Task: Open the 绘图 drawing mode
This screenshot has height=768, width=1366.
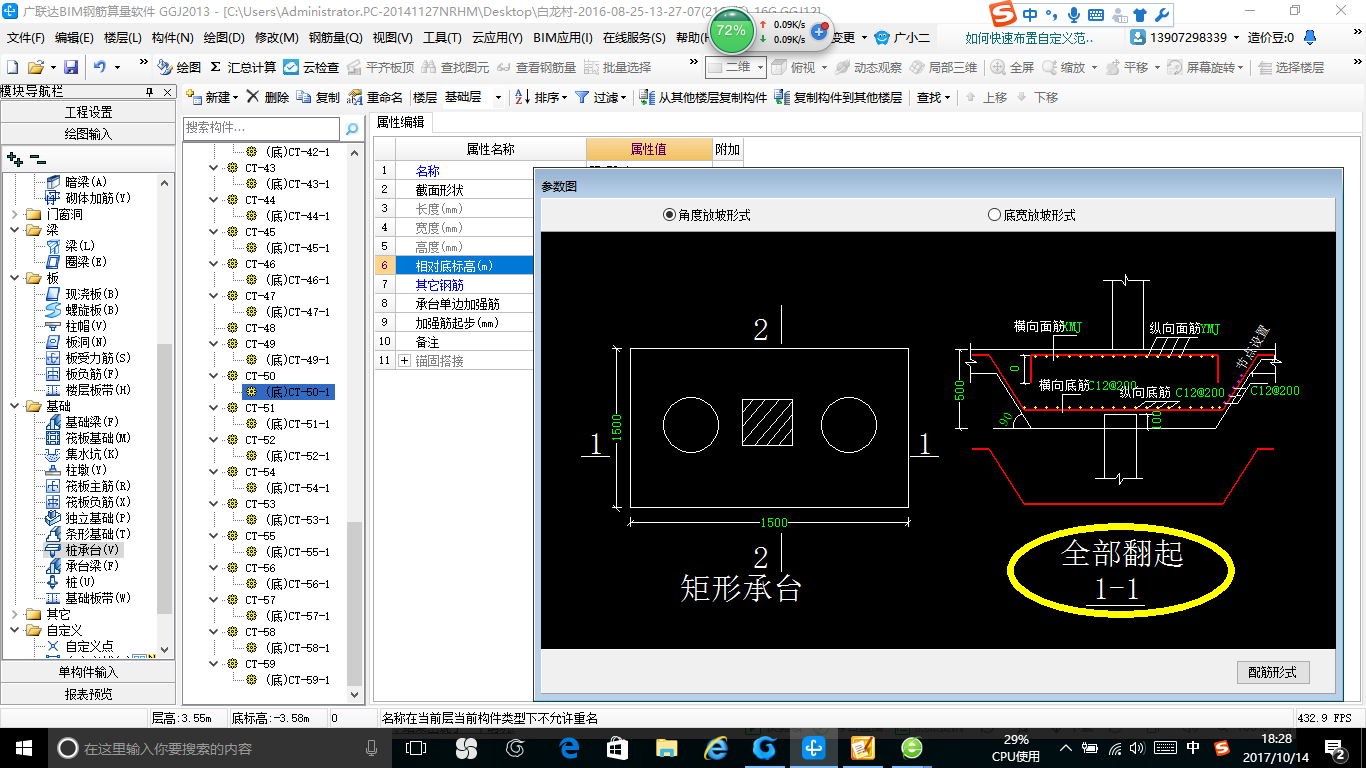Action: [x=179, y=67]
